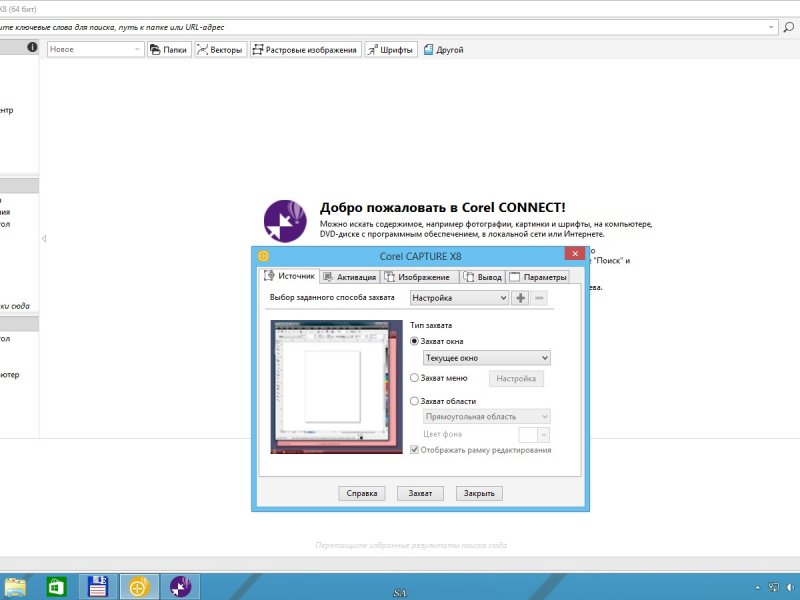
Task: Select the Захват окна radio button
Action: click(415, 341)
